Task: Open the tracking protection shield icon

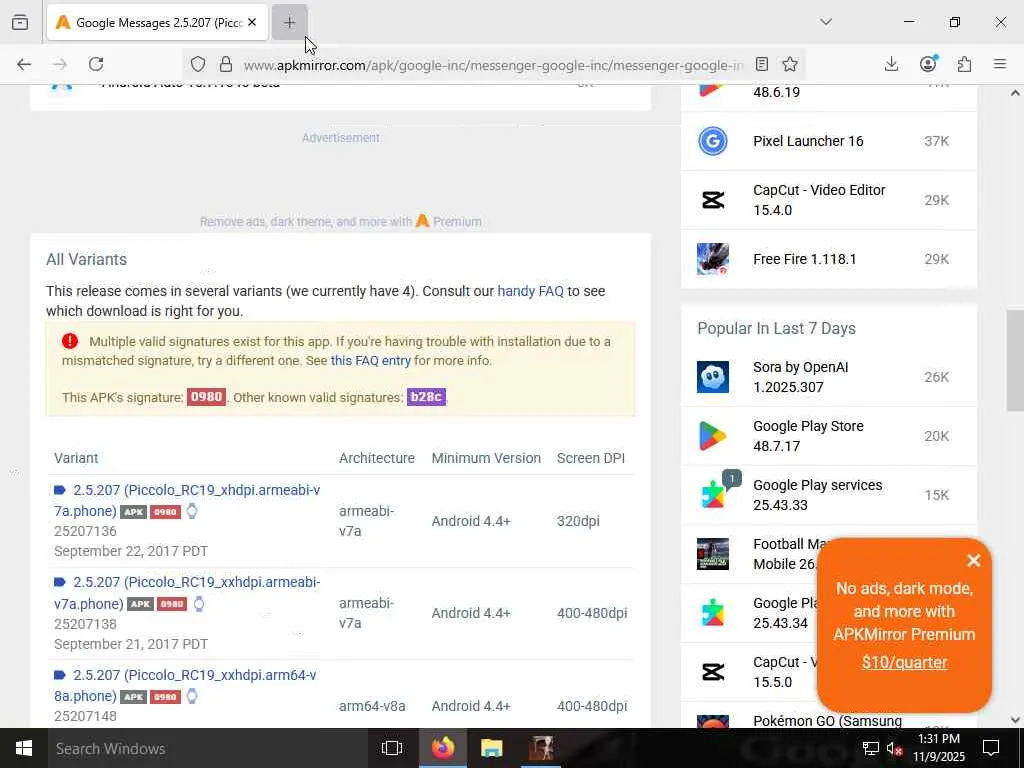Action: tap(198, 64)
